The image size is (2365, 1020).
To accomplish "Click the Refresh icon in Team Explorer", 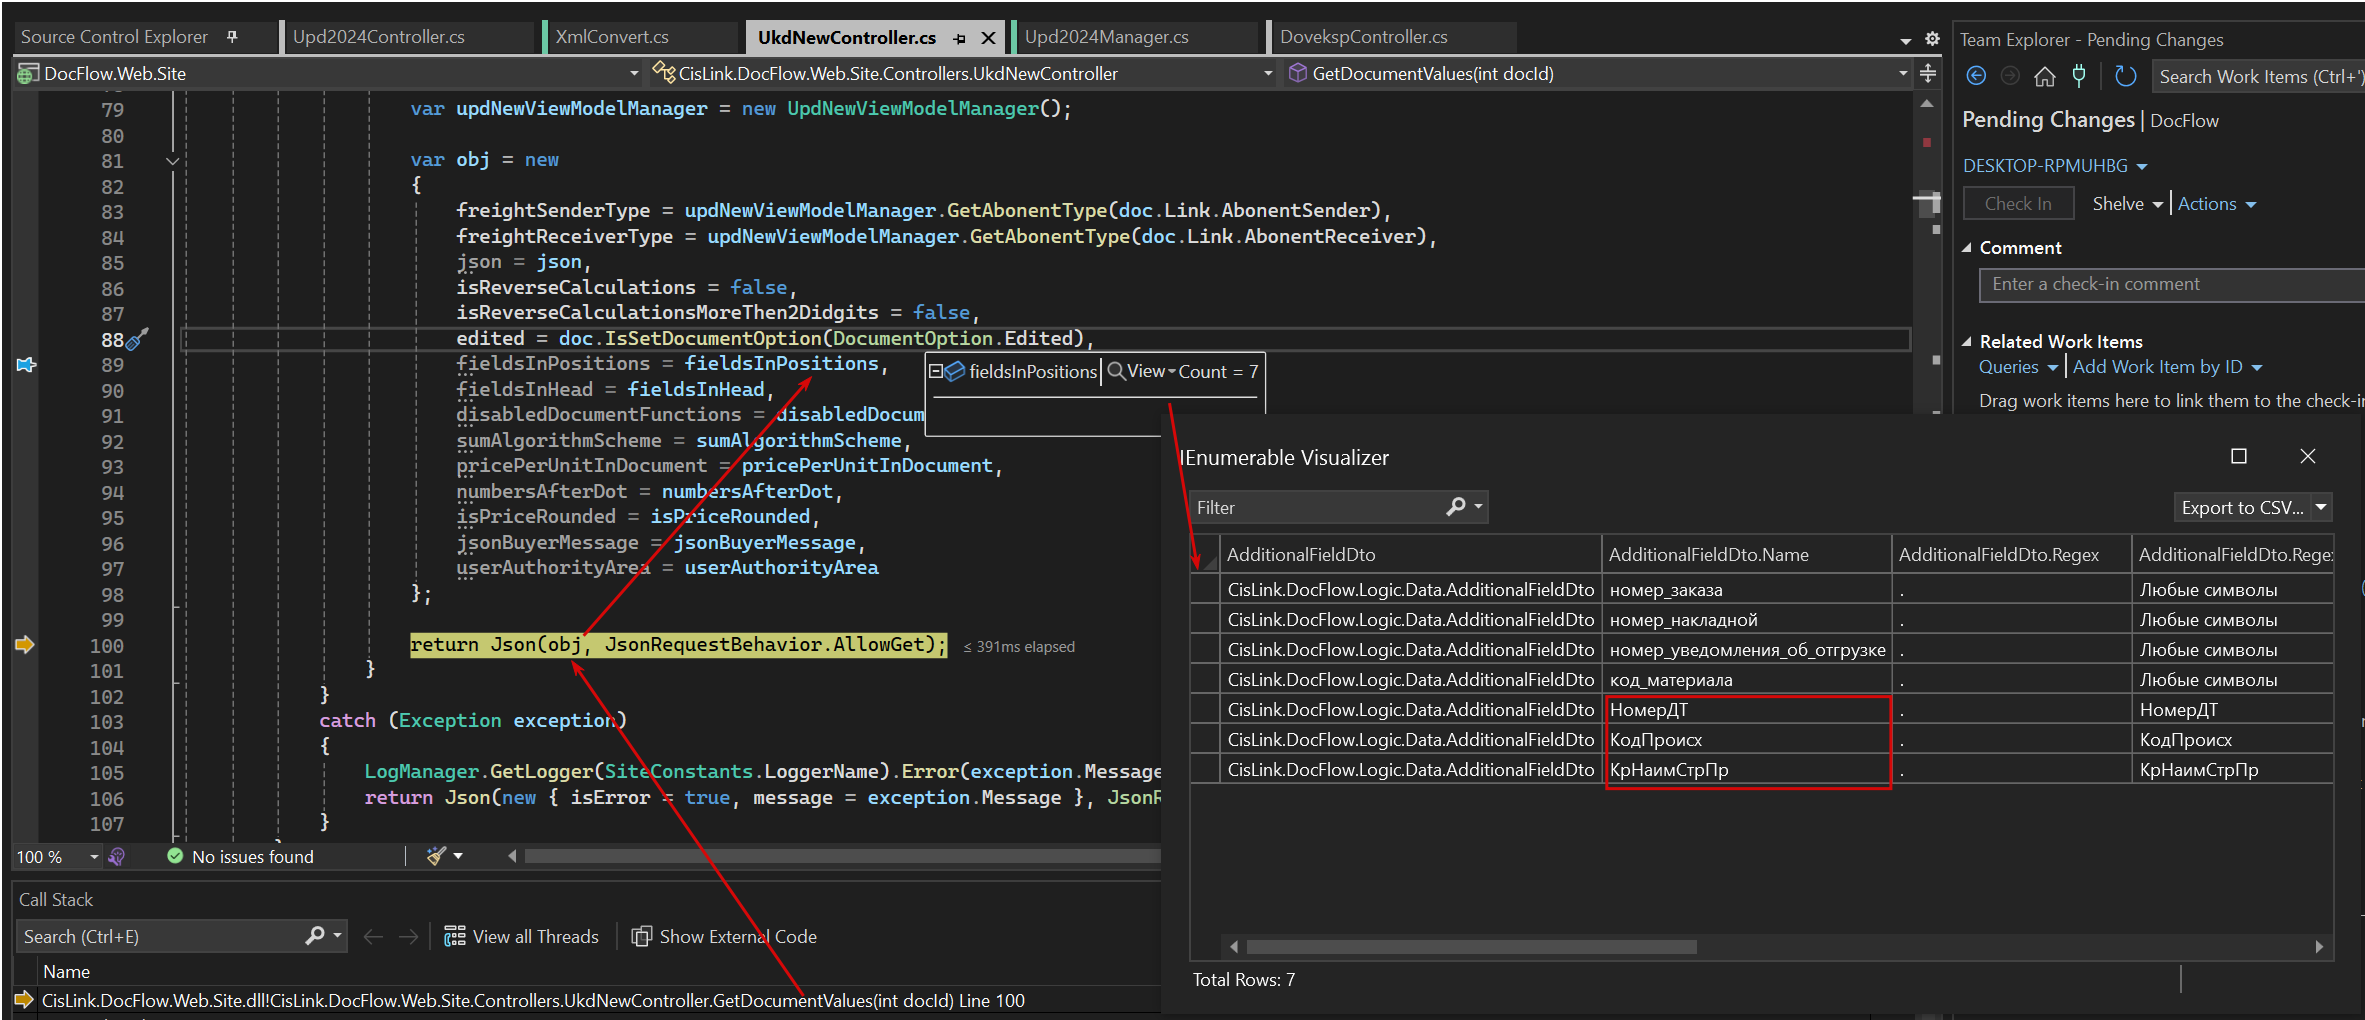I will pyautogui.click(x=2126, y=76).
